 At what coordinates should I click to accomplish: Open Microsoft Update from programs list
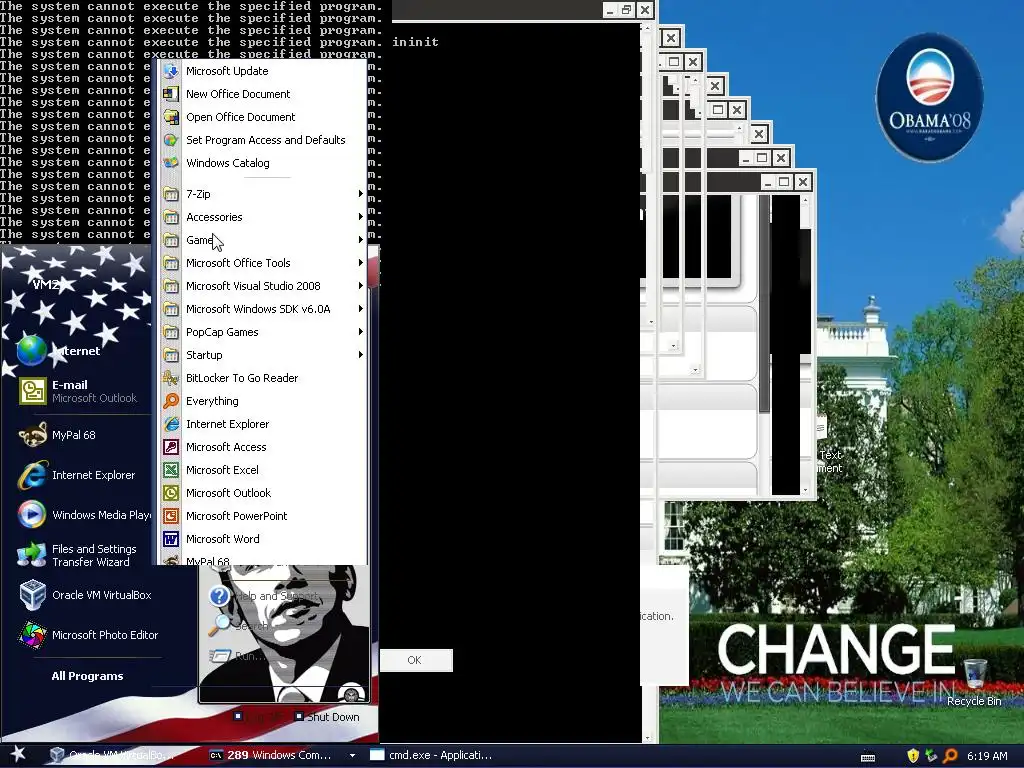coord(227,71)
